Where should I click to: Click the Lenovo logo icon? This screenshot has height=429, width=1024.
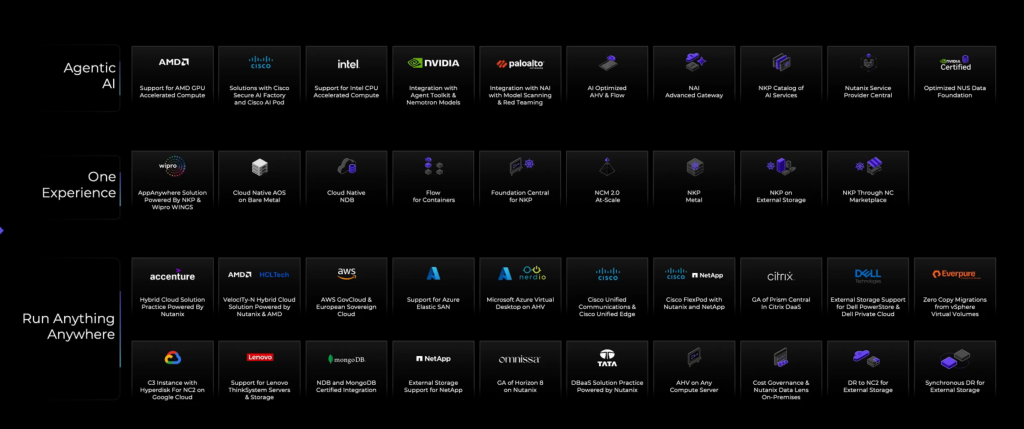coord(259,357)
